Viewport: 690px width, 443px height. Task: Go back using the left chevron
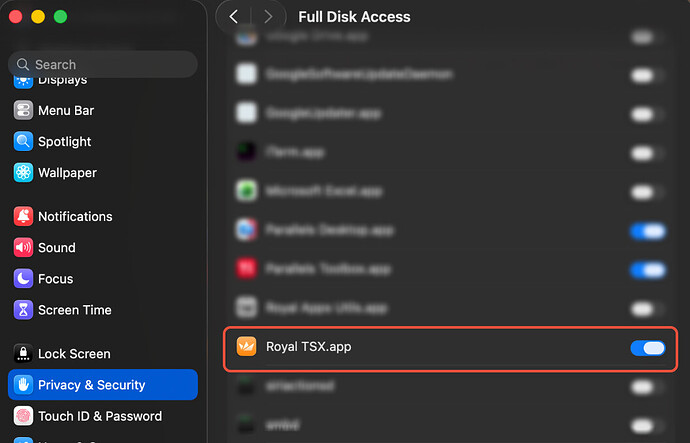(234, 17)
